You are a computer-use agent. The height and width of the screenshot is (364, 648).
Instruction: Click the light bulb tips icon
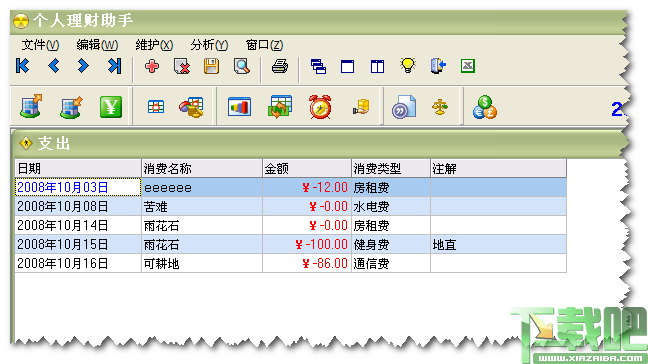407,66
